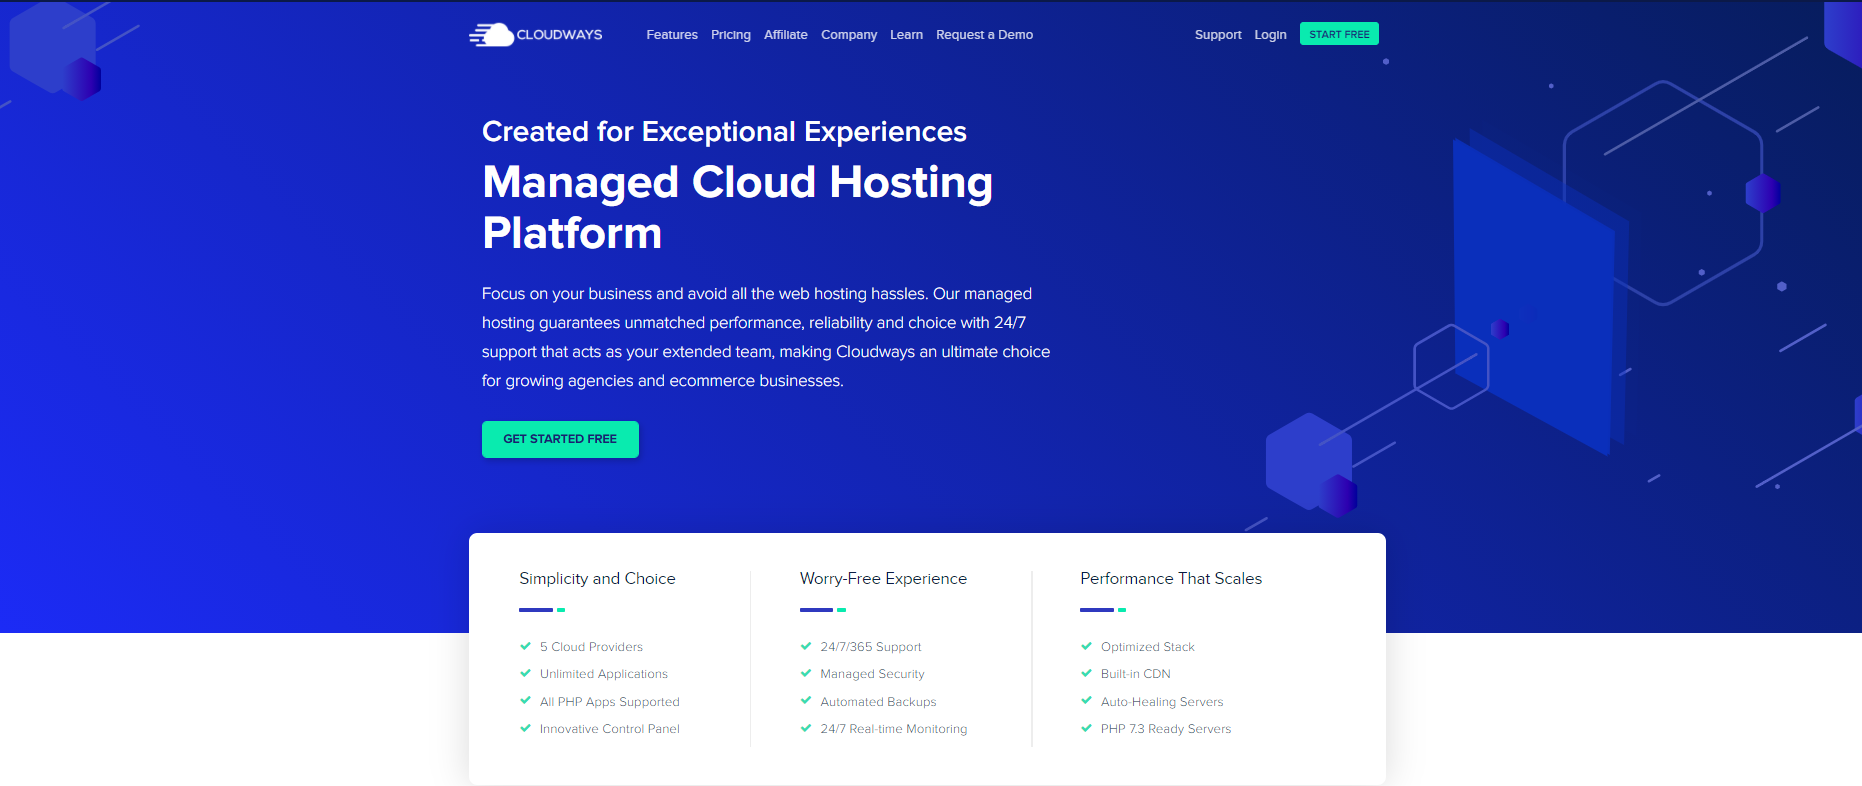
Task: Click the 24/7 Real-time Monitoring text
Action: pyautogui.click(x=894, y=729)
